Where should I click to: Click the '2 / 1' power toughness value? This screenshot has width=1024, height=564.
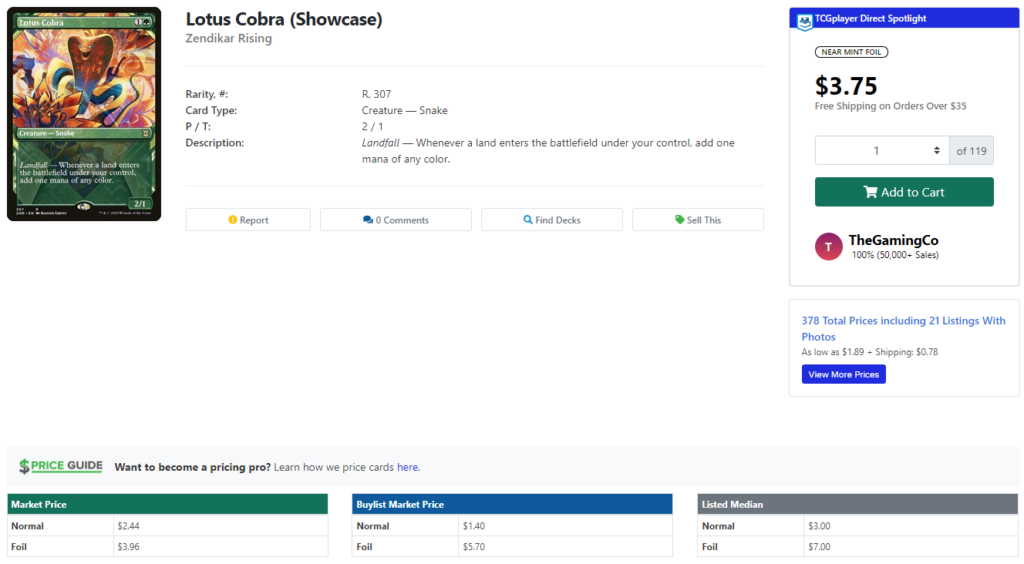(372, 127)
